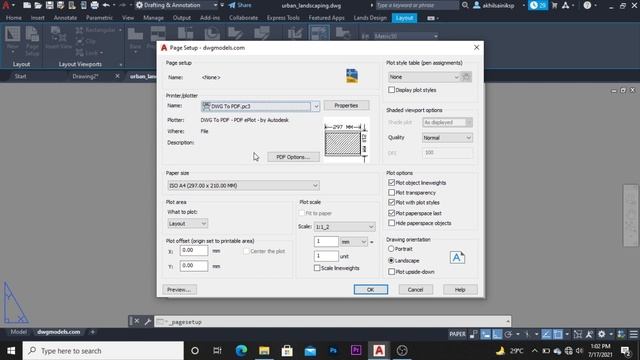Click the workspace switching gear in status bar
Screen dimensions: 640x360
[602, 334]
